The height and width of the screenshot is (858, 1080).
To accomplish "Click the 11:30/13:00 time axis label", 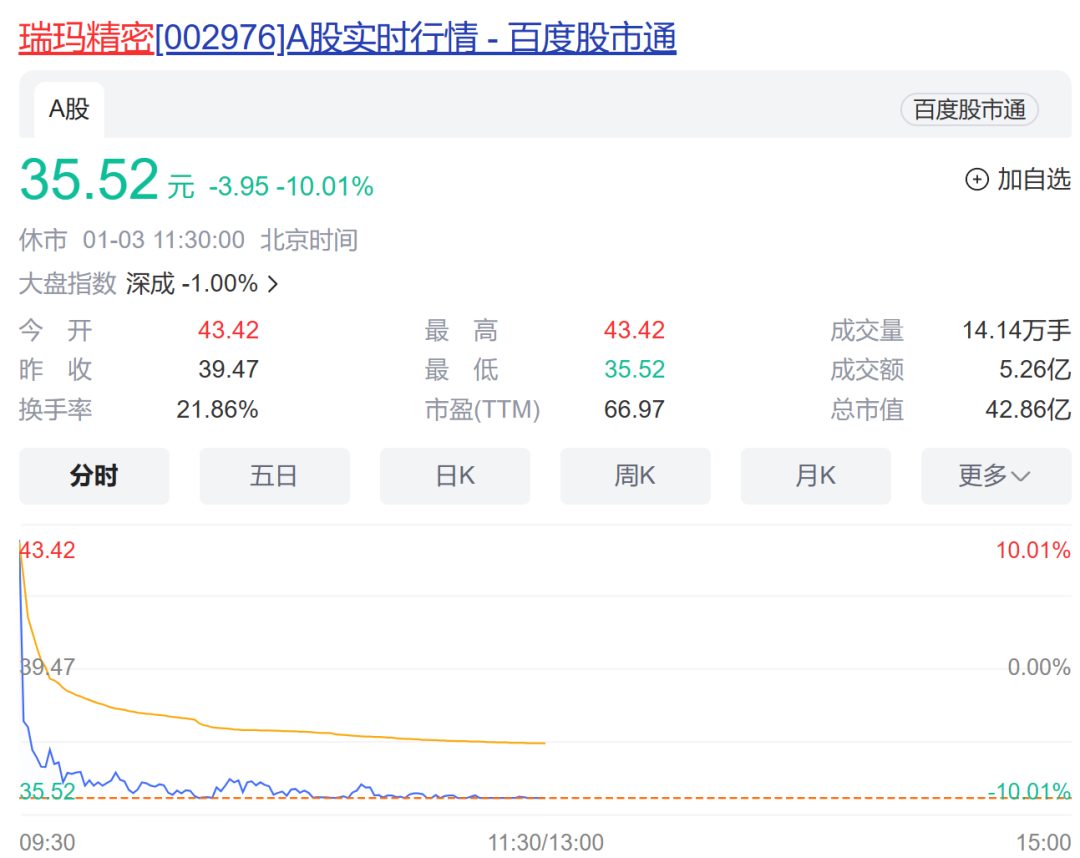I will coord(546,842).
